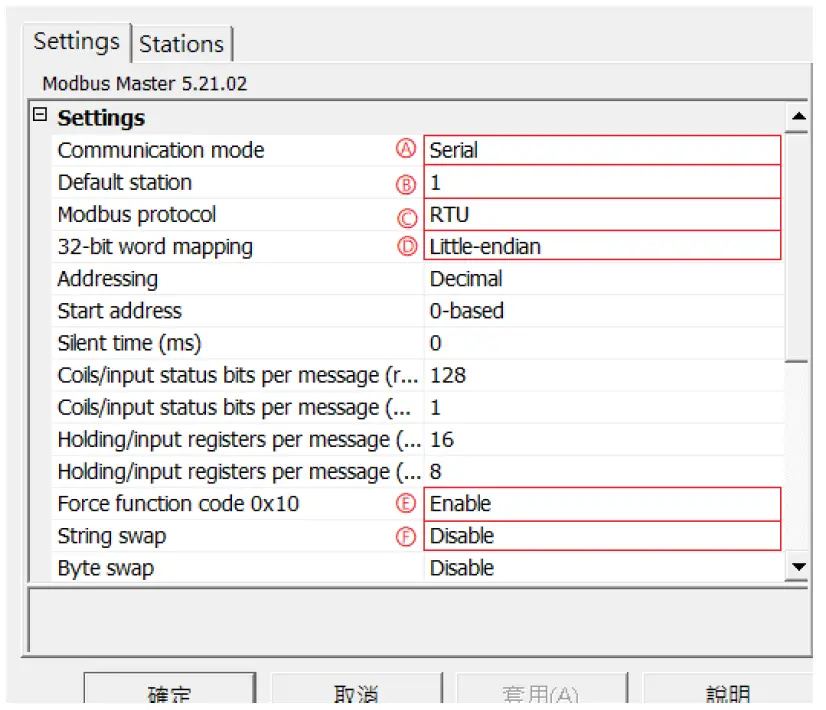Select the Settings tab
The image size is (826, 710).
pyautogui.click(x=77, y=42)
